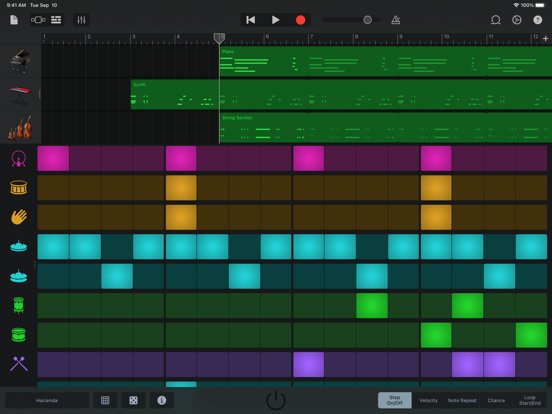552x414 pixels.
Task: Adjust the master volume slider knob
Action: point(368,20)
